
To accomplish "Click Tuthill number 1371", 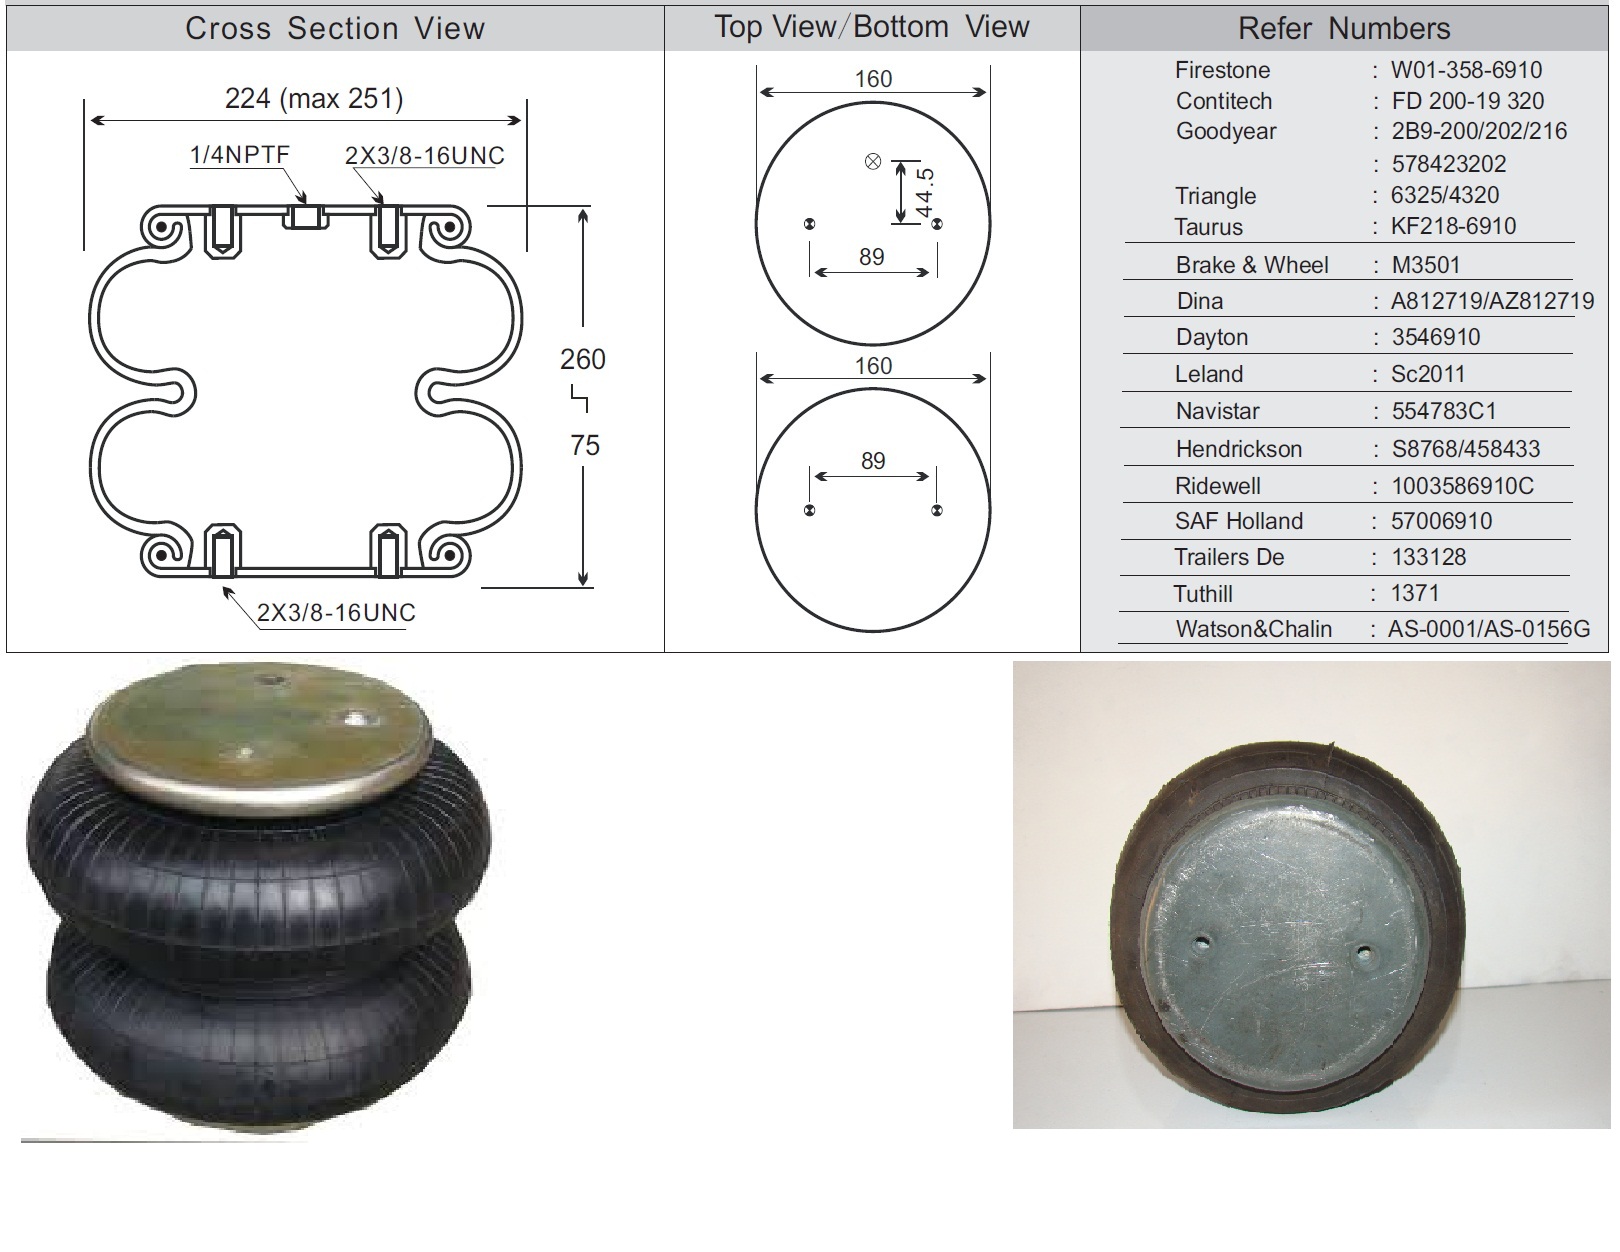I will 1415,593.
